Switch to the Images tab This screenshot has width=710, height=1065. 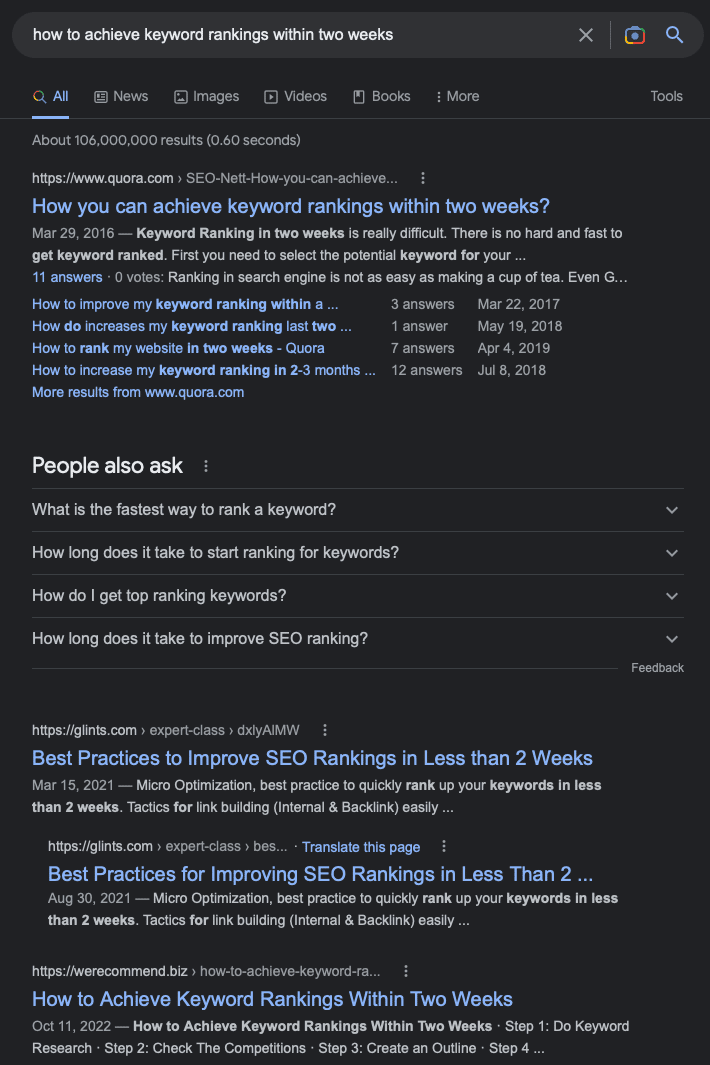point(207,96)
